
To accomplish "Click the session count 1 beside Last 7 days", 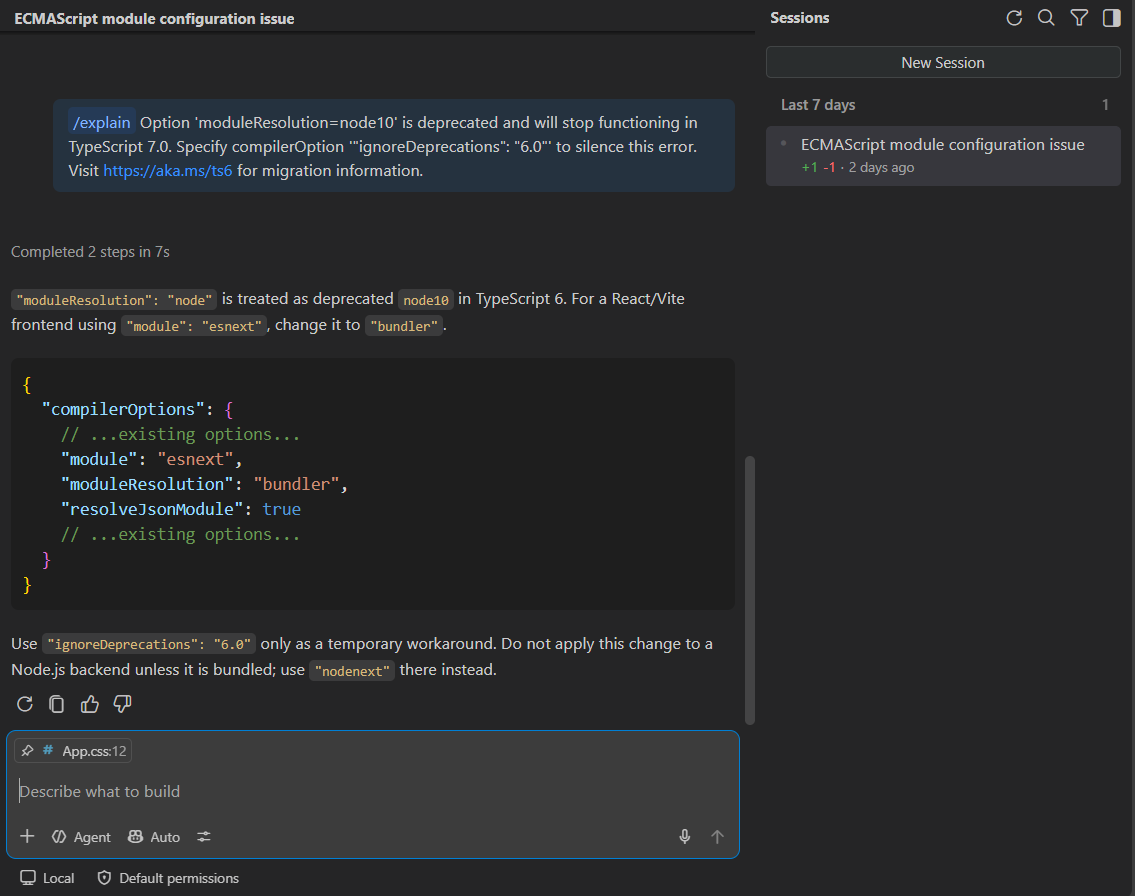I will tap(1105, 105).
